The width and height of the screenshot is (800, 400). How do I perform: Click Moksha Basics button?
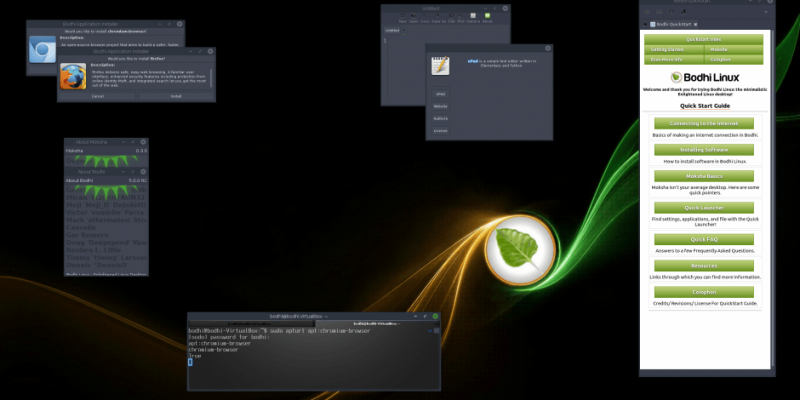(x=704, y=176)
